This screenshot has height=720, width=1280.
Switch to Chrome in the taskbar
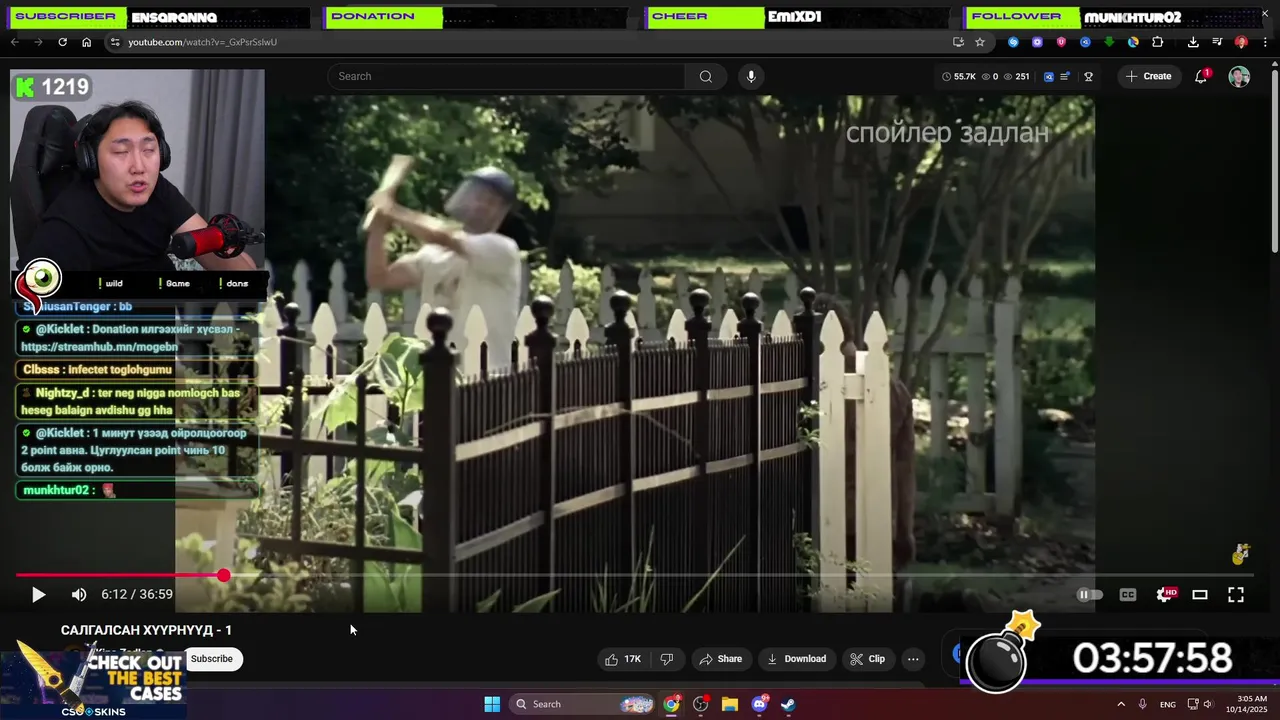671,704
